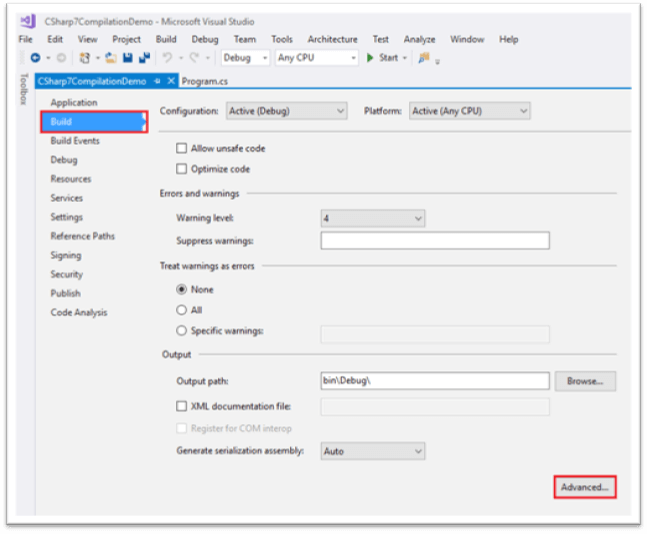Click the Navigate Backward arrow icon
Image resolution: width=647 pixels, height=534 pixels.
[x=35, y=58]
